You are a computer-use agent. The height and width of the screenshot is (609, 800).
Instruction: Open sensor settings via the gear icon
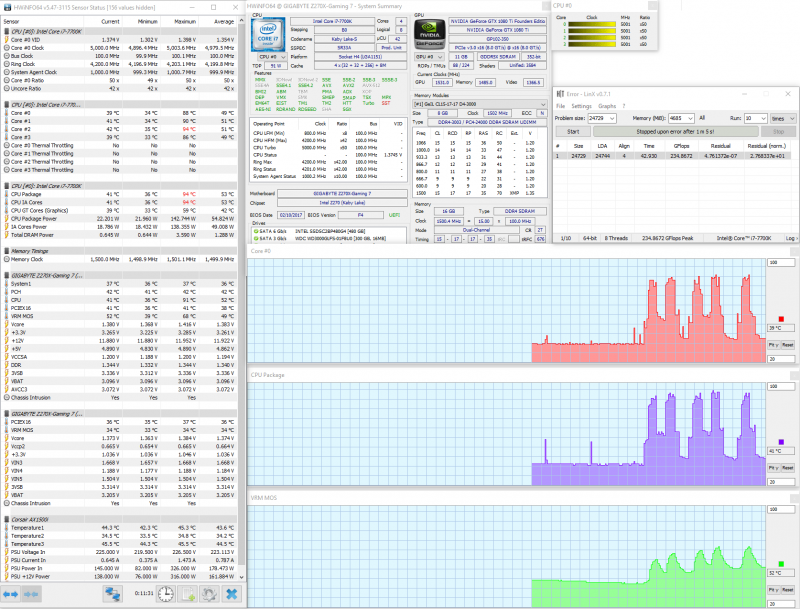tap(209, 594)
